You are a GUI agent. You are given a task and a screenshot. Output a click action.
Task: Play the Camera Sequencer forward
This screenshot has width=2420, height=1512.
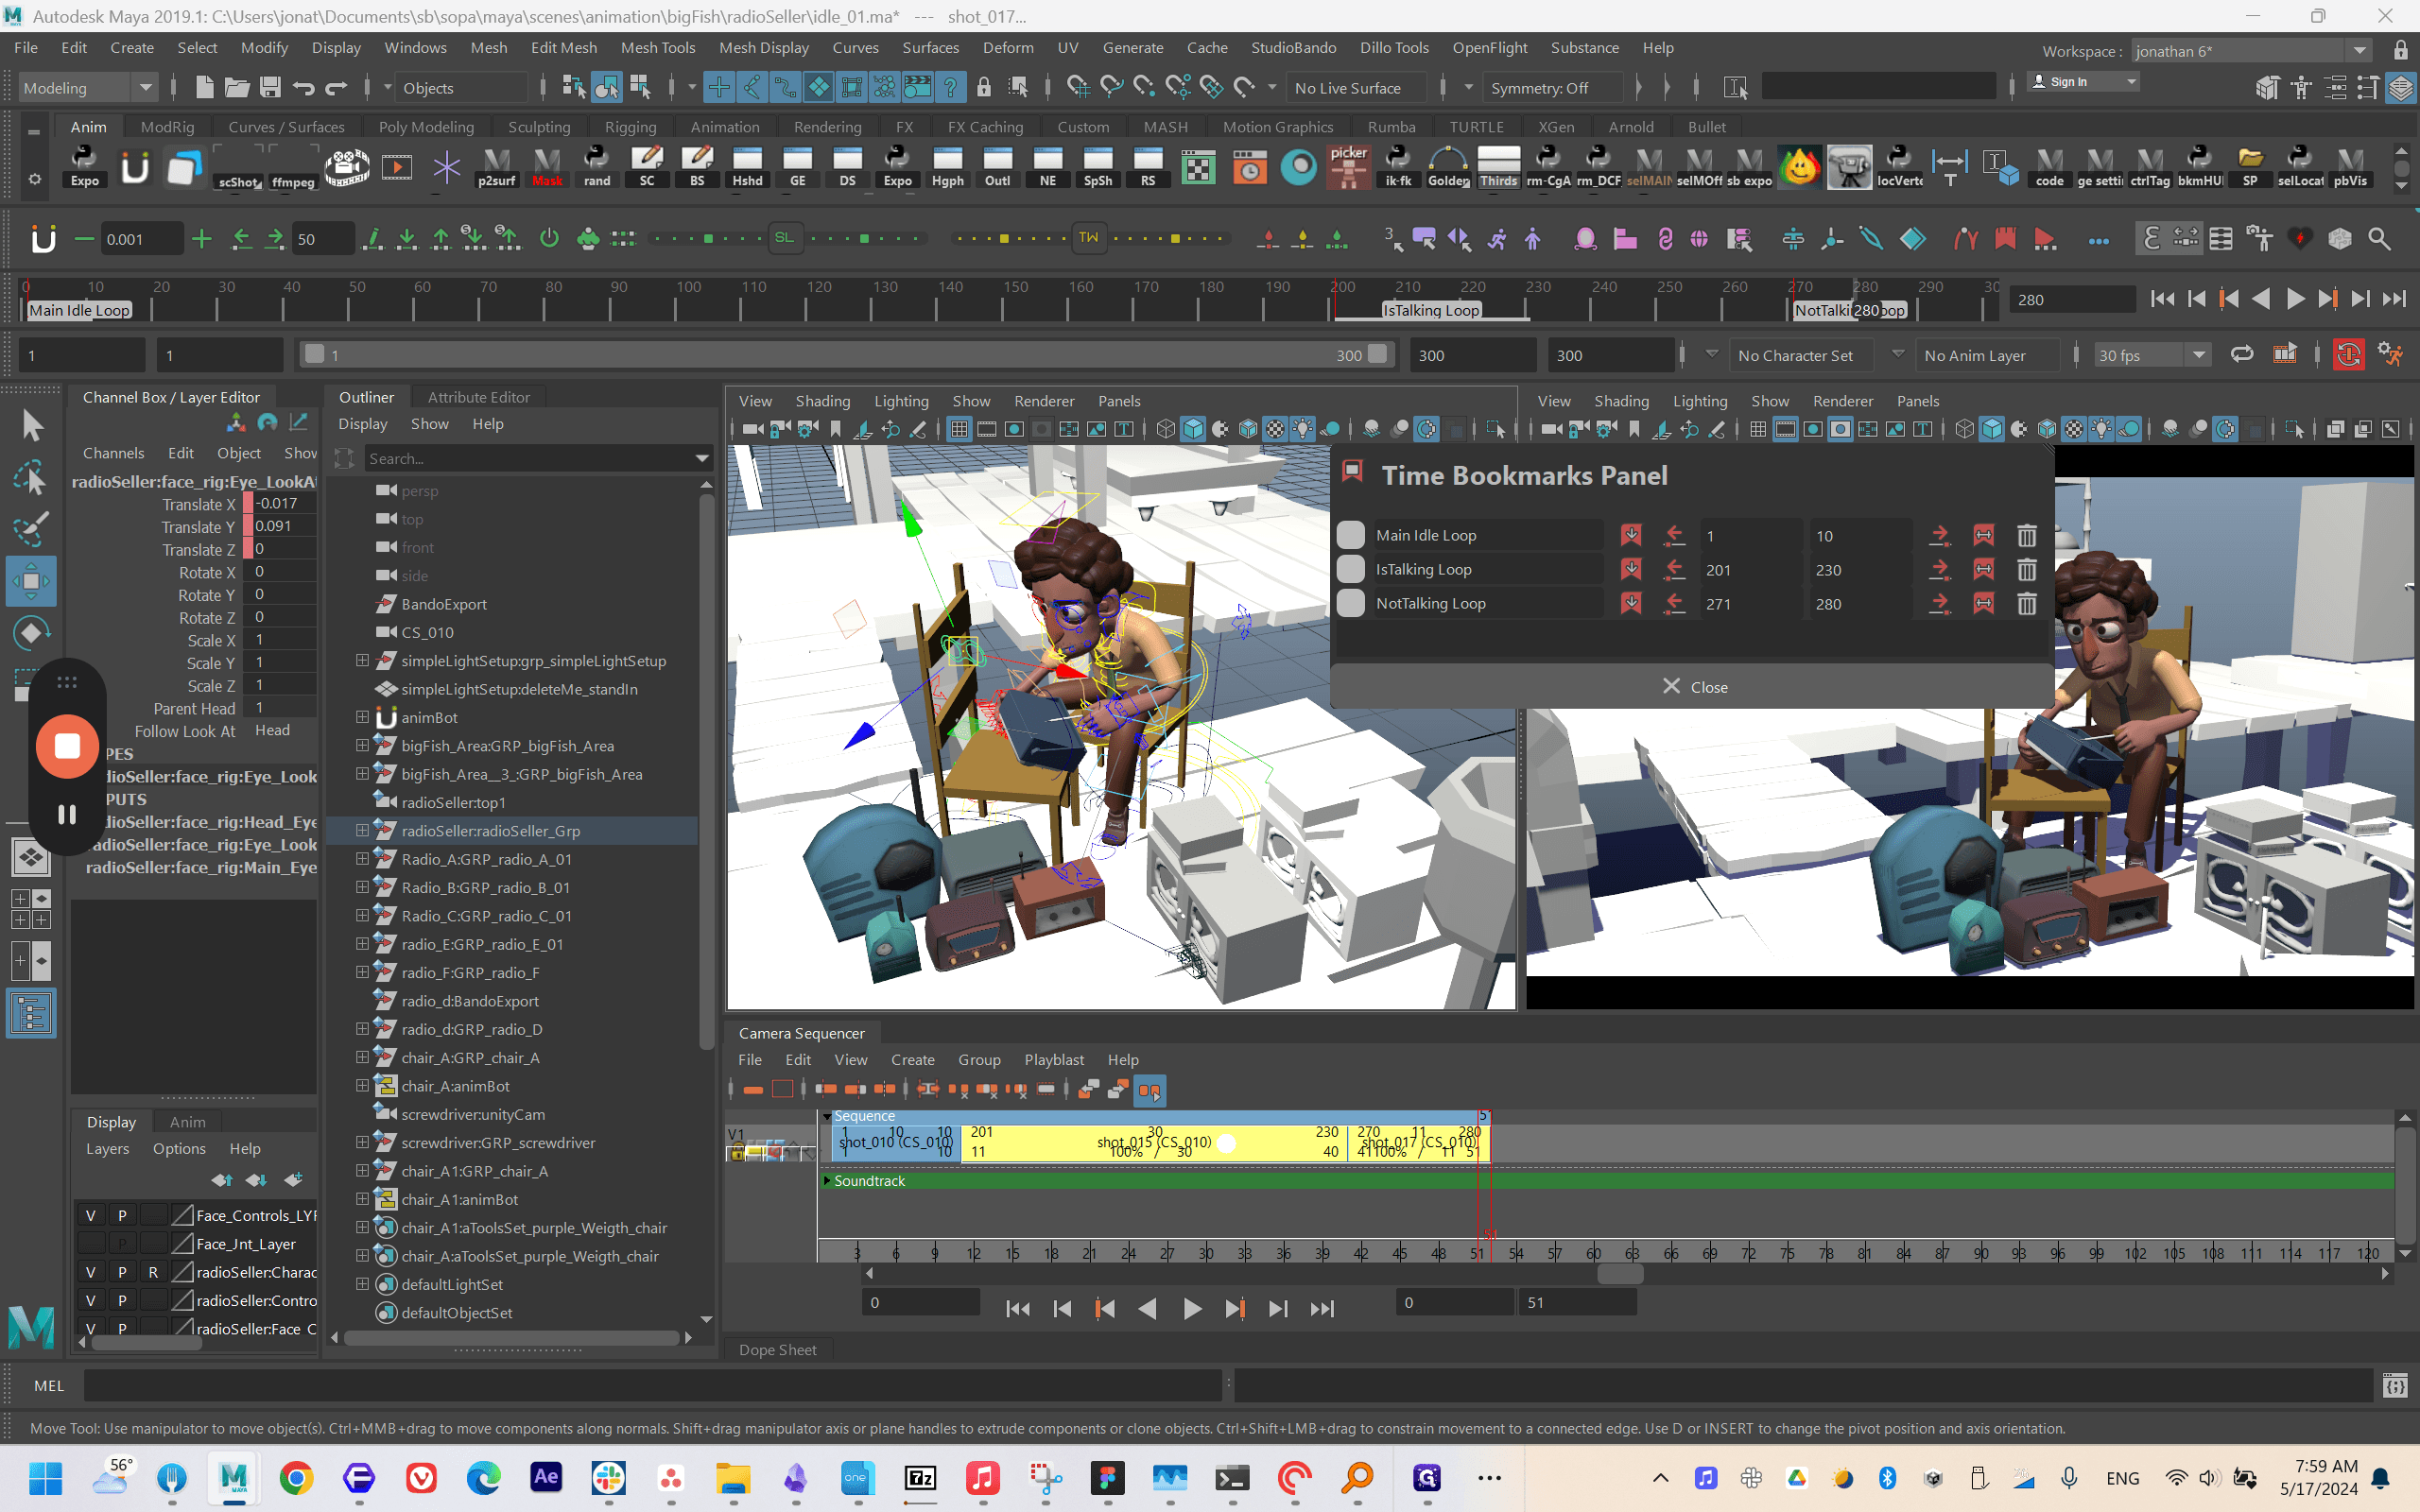[1191, 1308]
